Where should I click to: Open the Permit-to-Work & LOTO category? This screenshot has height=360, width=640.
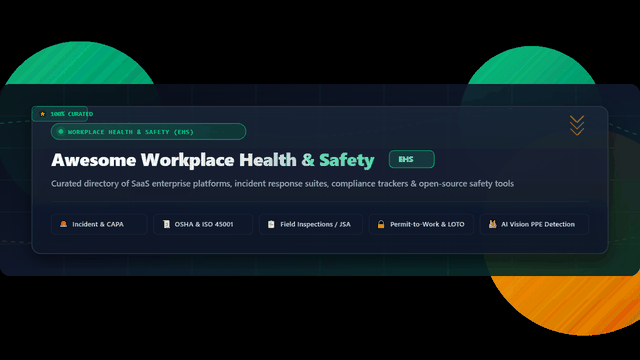point(421,224)
